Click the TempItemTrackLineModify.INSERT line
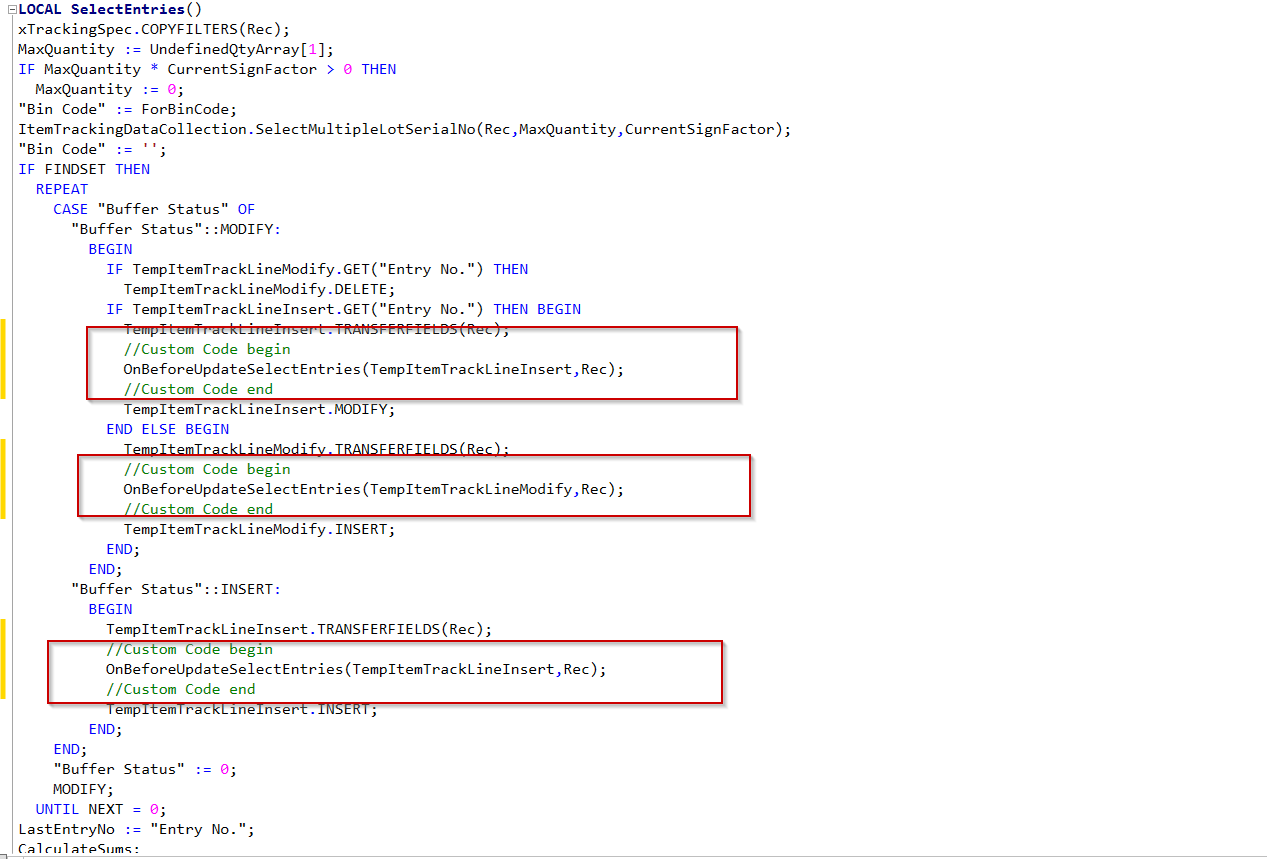This screenshot has height=859, width=1267. pyautogui.click(x=260, y=529)
